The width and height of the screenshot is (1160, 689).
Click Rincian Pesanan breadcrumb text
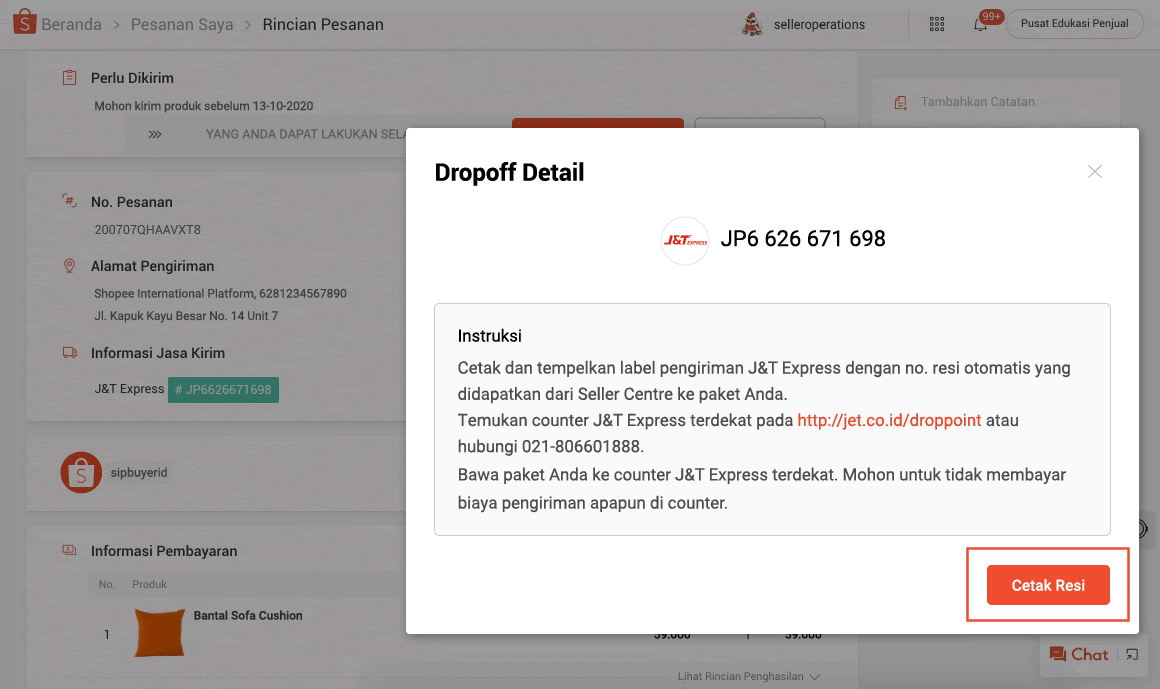pyautogui.click(x=323, y=24)
